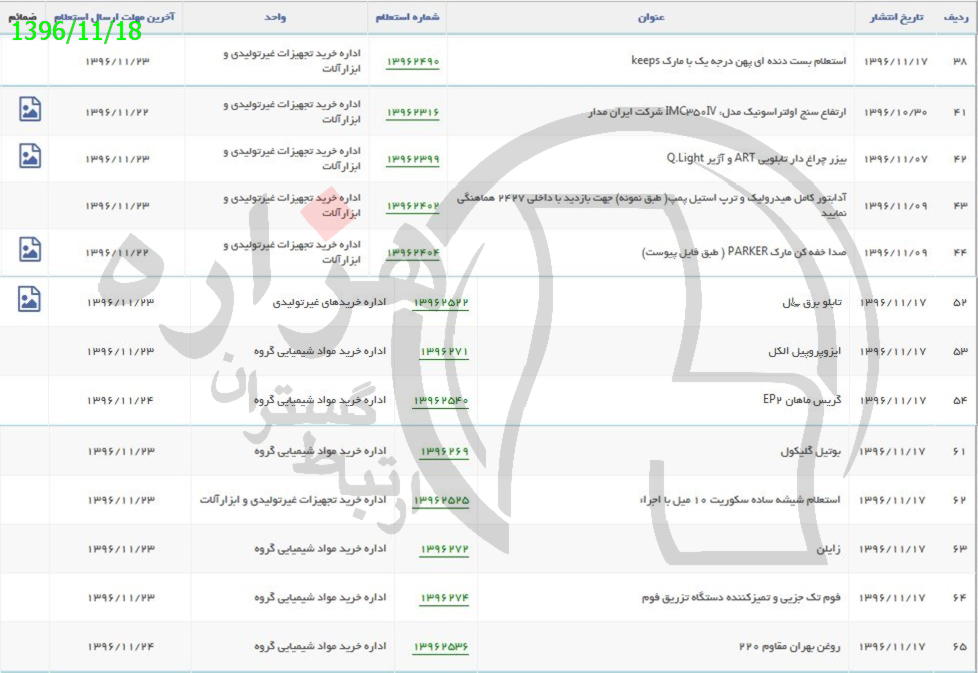Image resolution: width=978 pixels, height=673 pixels.
Task: Click the عنوان column header
Action: (651, 16)
